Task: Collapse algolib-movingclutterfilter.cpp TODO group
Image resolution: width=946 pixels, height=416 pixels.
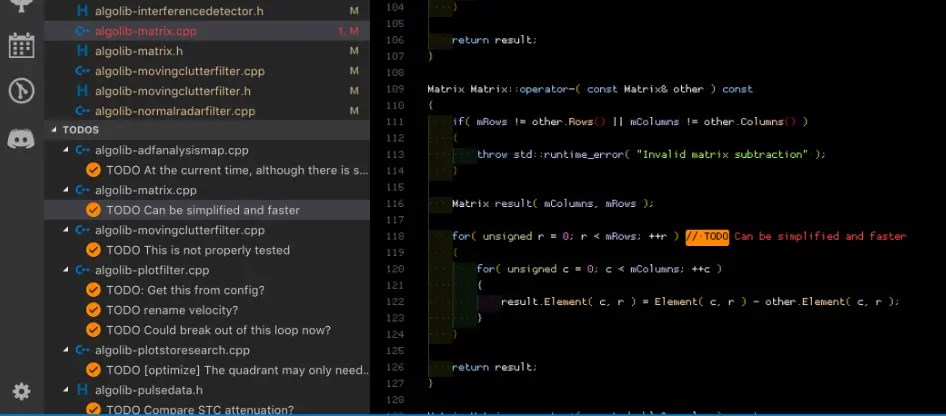Action: click(66, 230)
